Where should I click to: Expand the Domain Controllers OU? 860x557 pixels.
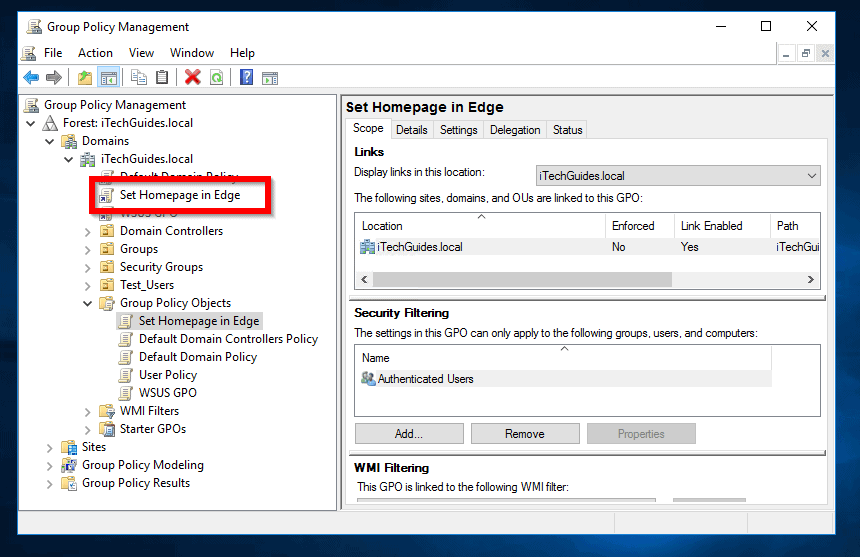(88, 232)
